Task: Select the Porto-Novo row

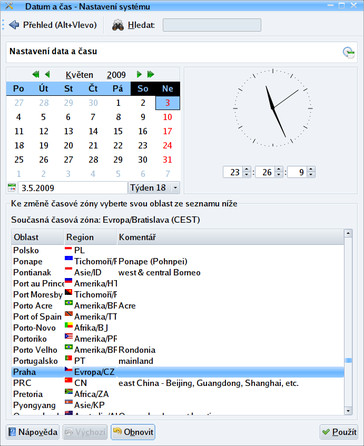Action: click(x=178, y=327)
